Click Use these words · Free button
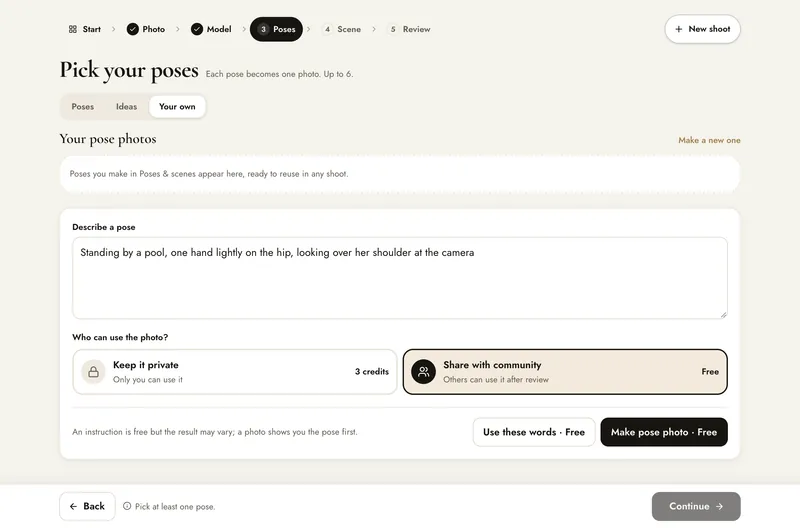This screenshot has width=800, height=528. [x=534, y=432]
